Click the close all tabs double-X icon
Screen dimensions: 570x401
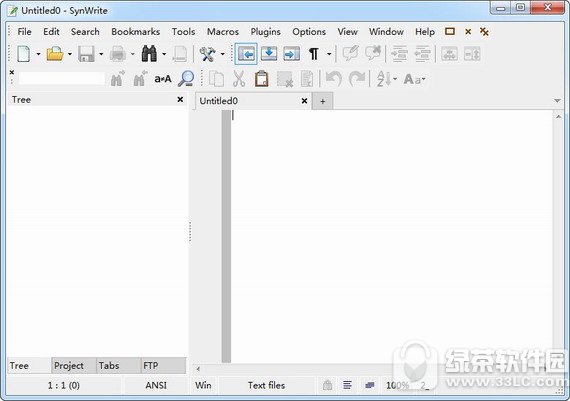pos(484,32)
